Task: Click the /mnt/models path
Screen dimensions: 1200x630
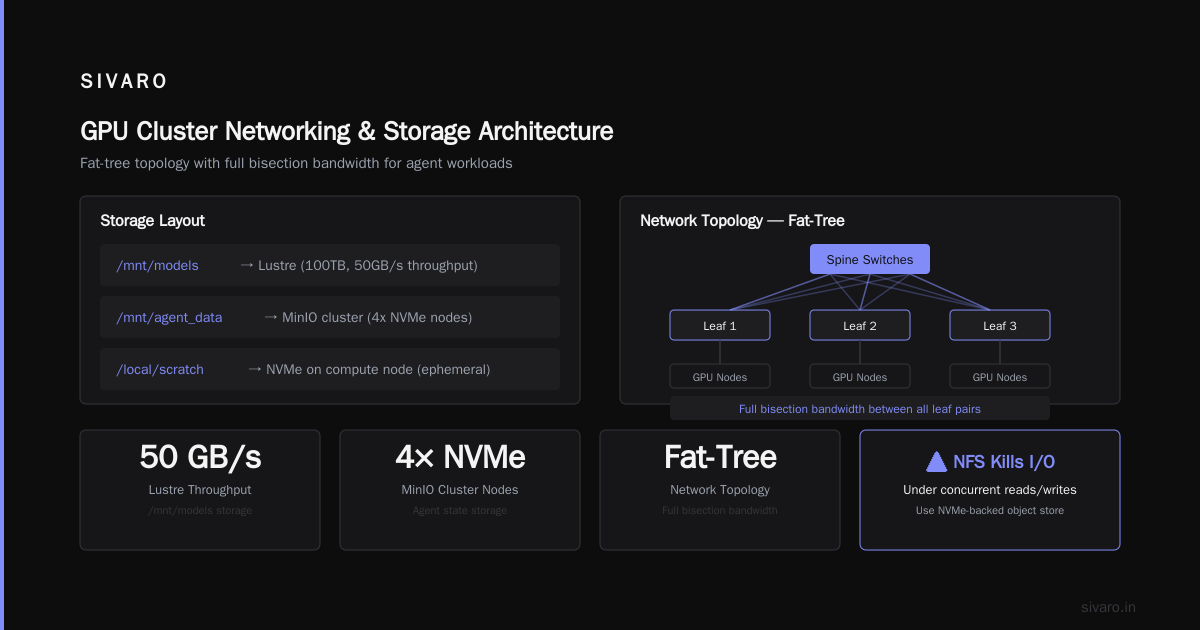Action: [x=157, y=265]
